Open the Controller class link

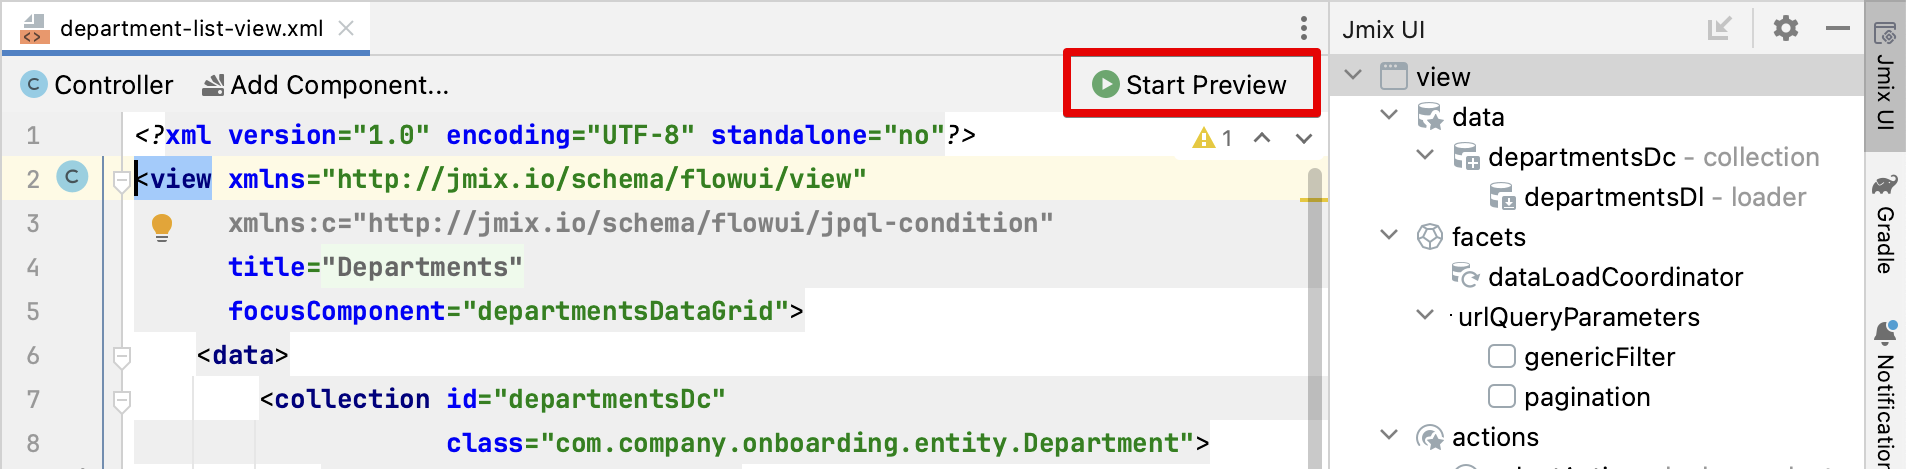tap(97, 85)
